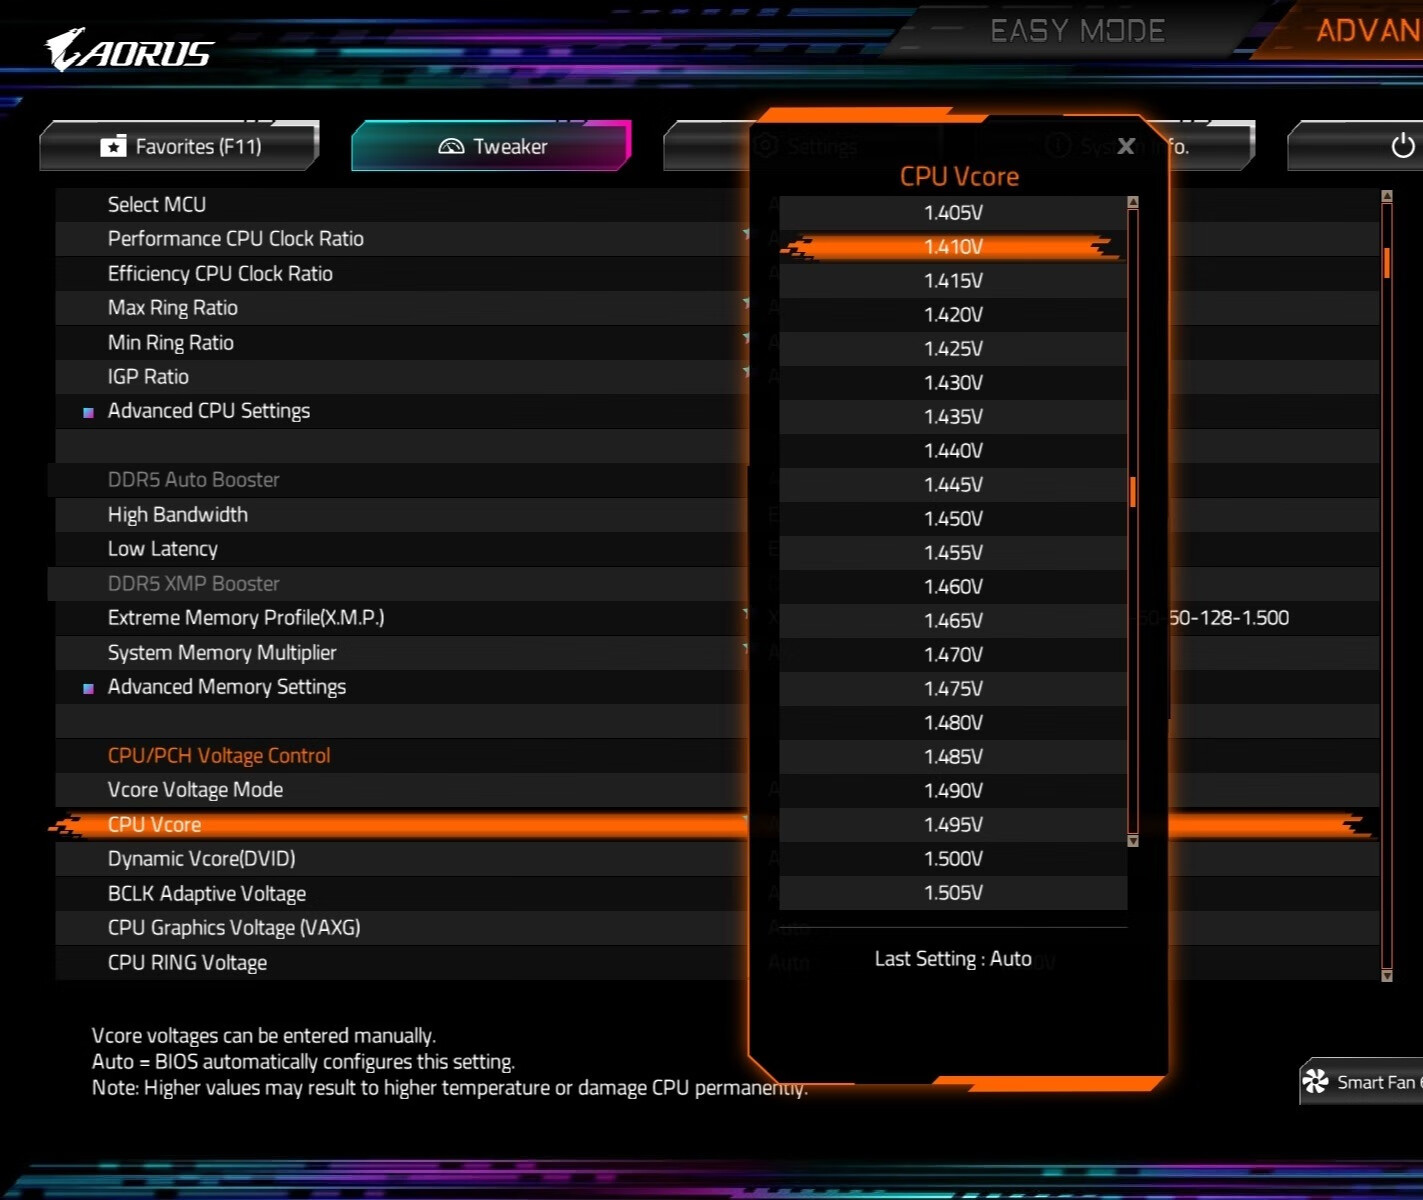Open the Favorites (F11) tab
Screen dimensions: 1423x1200
tap(180, 146)
